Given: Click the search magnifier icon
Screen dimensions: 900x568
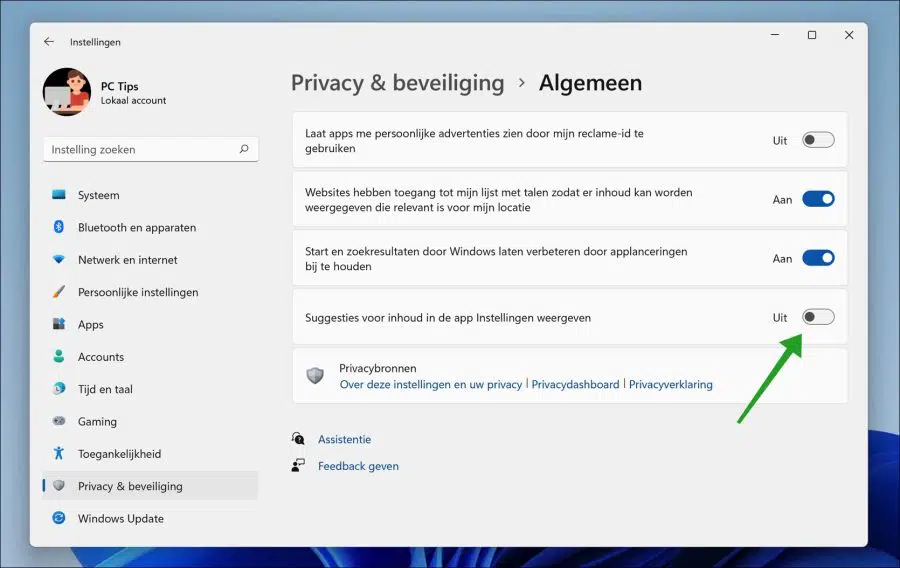Looking at the screenshot, I should pyautogui.click(x=244, y=149).
